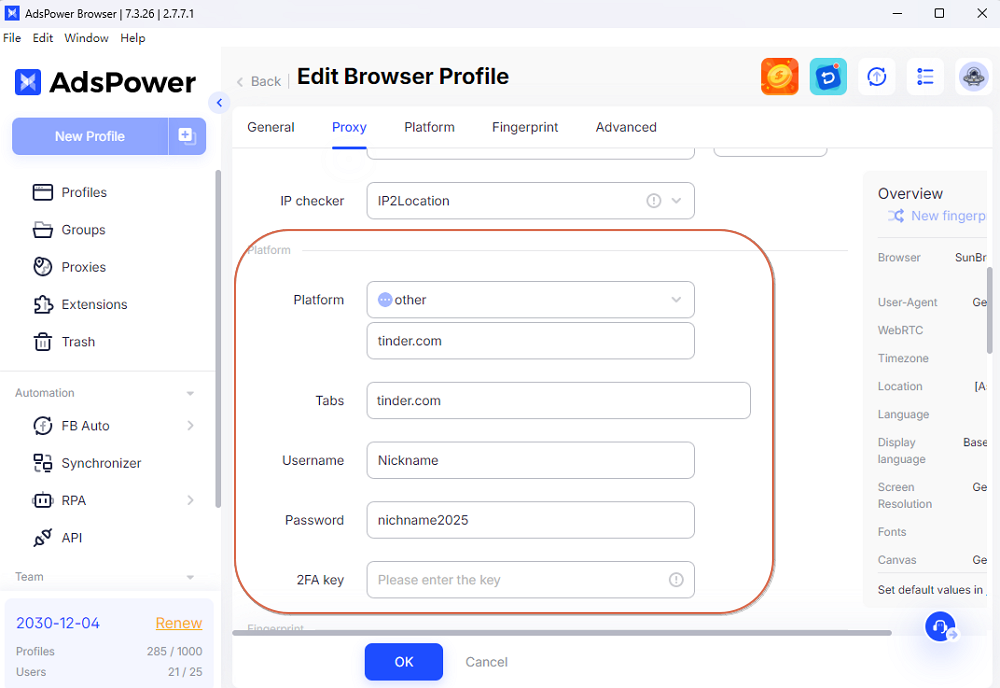This screenshot has height=688, width=1000.
Task: Switch to the Fingerprint tab
Action: pos(525,127)
